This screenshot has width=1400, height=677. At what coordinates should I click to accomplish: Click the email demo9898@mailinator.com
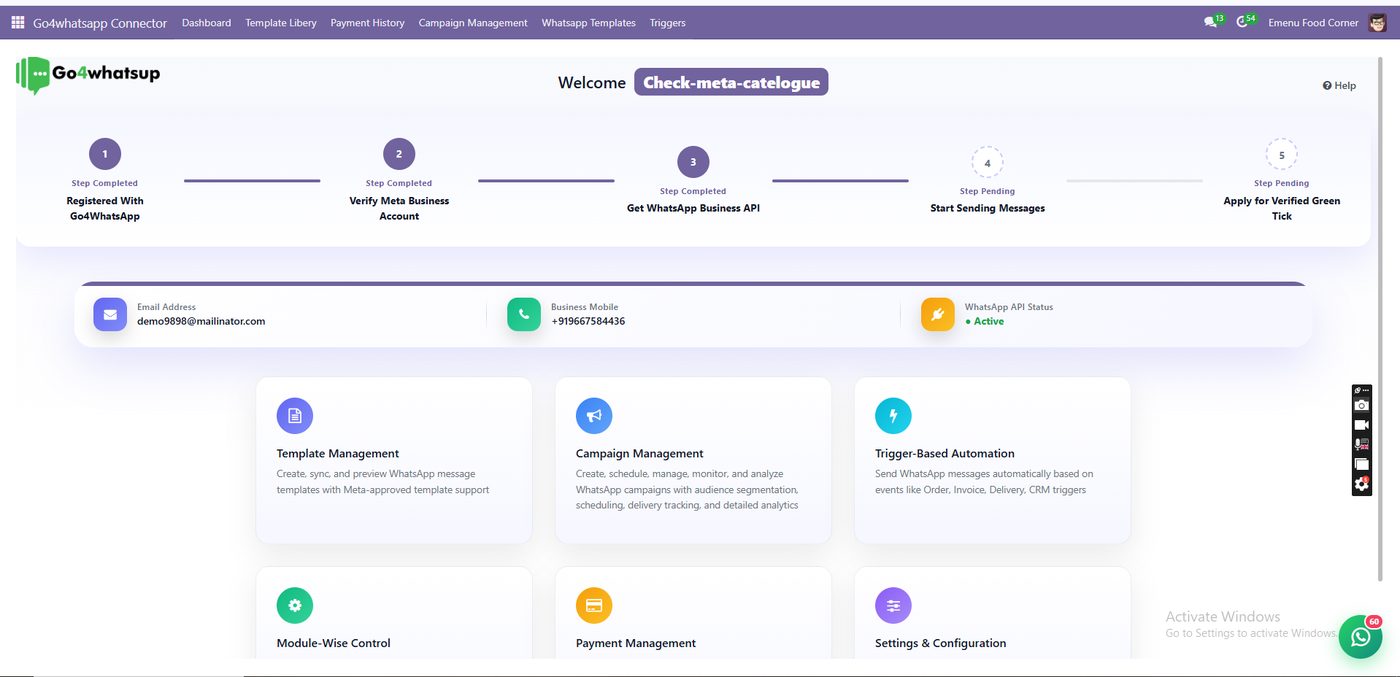coord(201,322)
